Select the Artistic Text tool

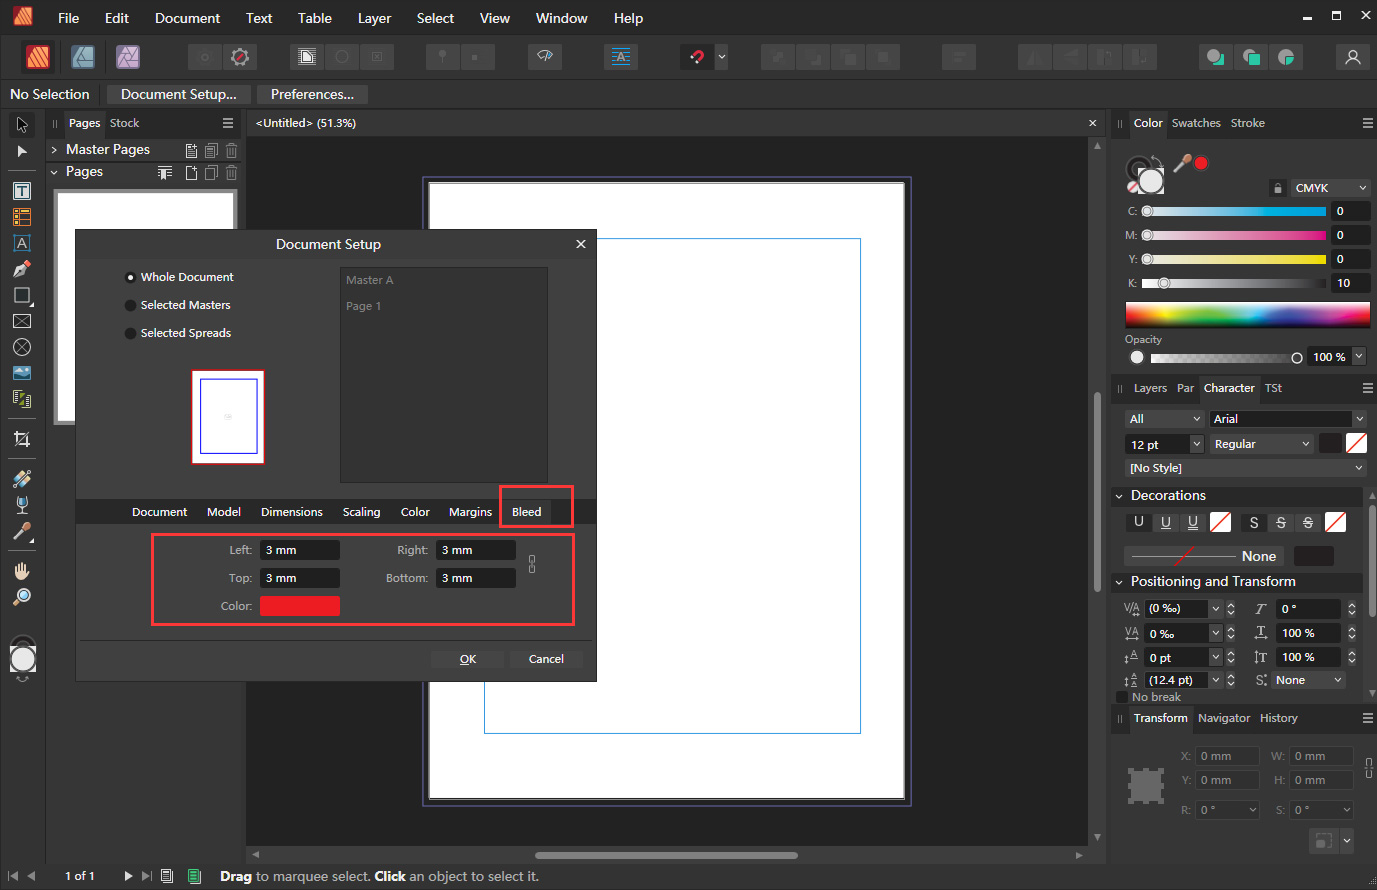click(x=22, y=243)
